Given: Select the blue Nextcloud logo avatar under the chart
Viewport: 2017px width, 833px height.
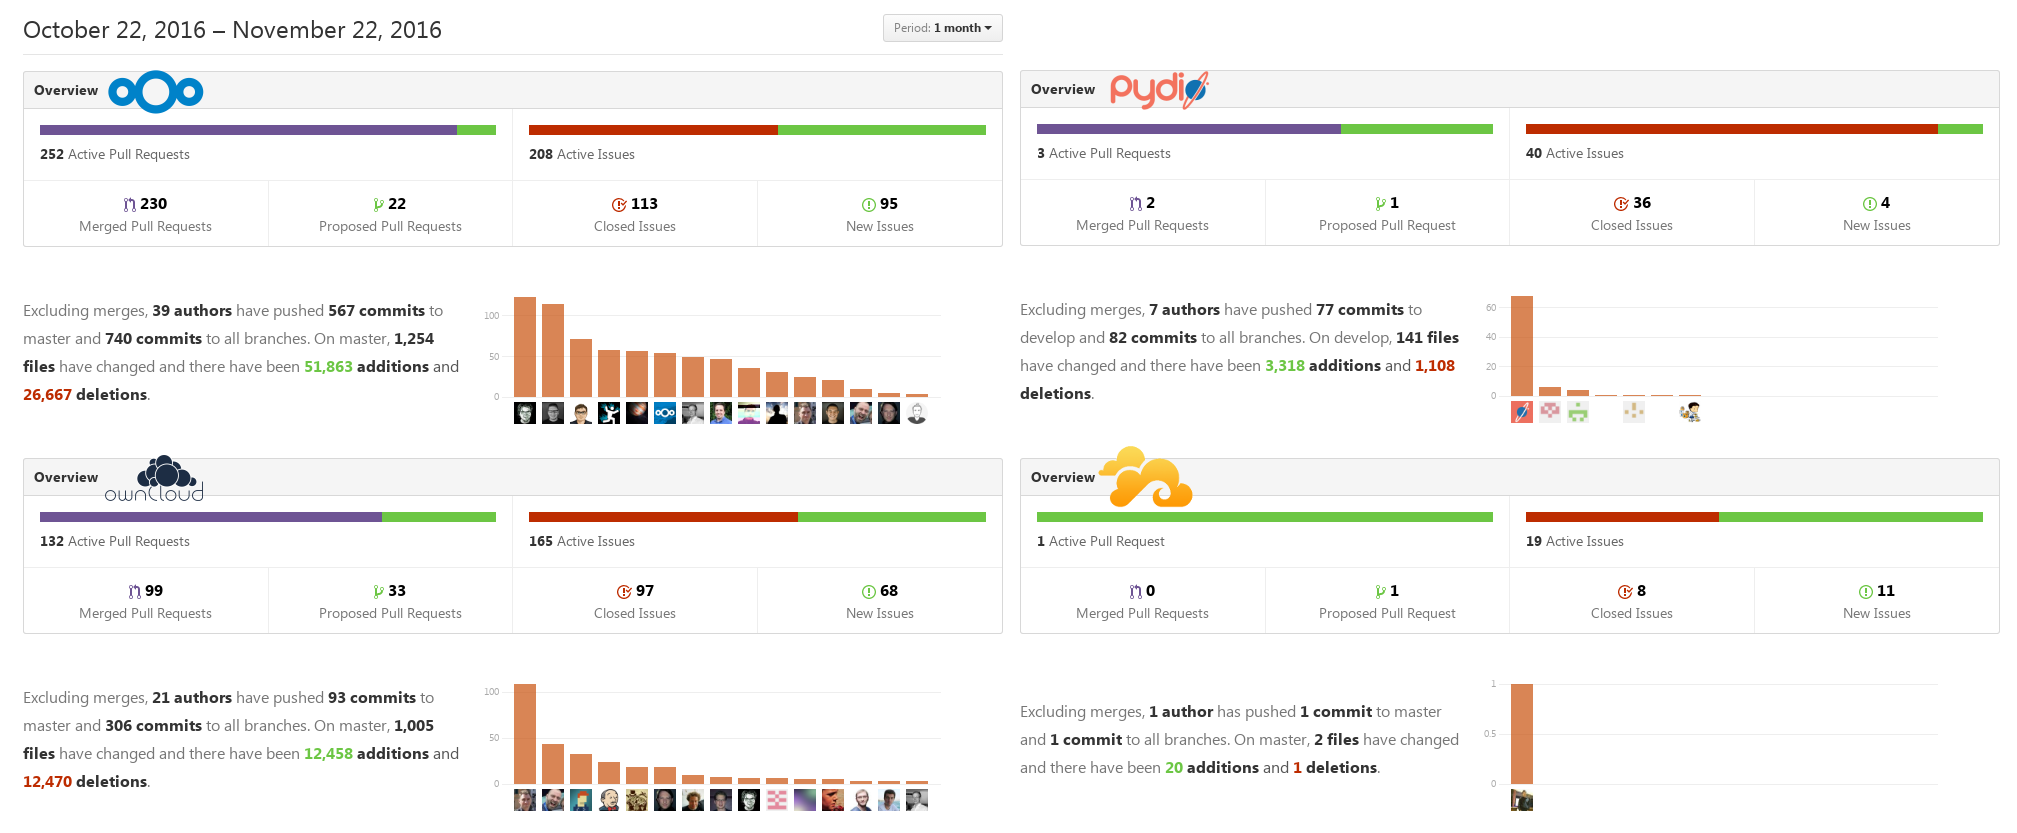Looking at the screenshot, I should pyautogui.click(x=665, y=413).
